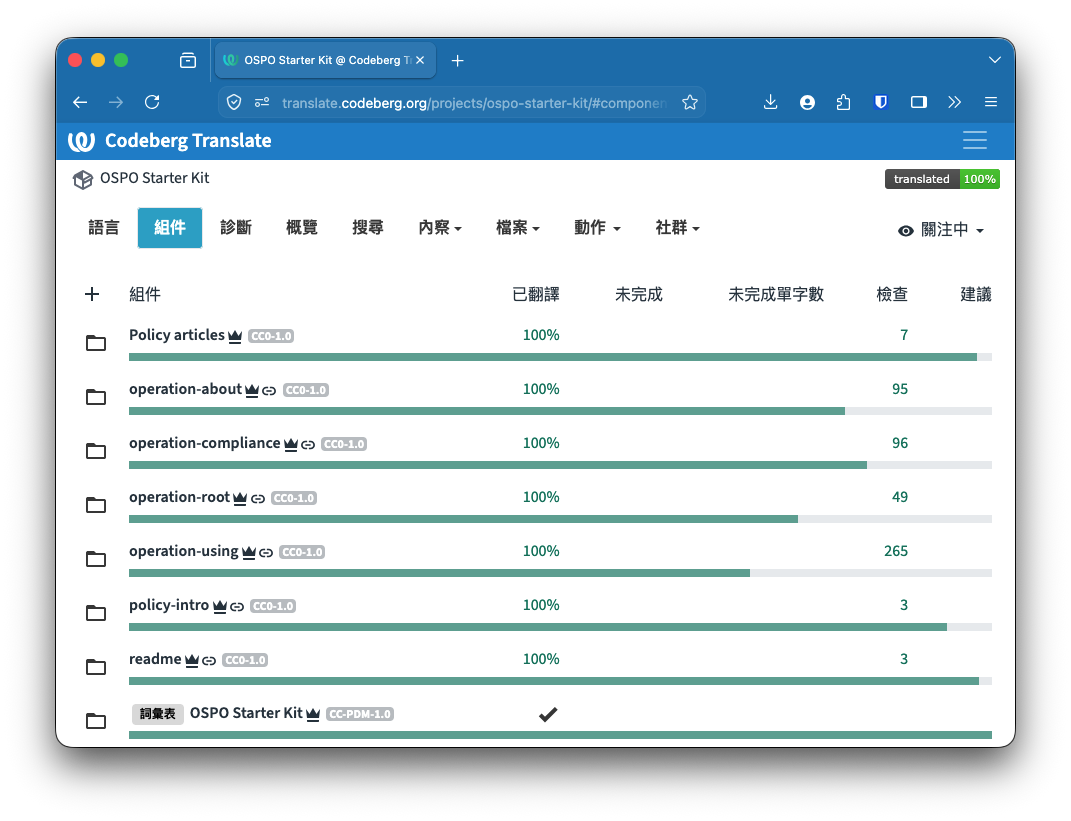Click the plus icon to add component

(x=92, y=294)
